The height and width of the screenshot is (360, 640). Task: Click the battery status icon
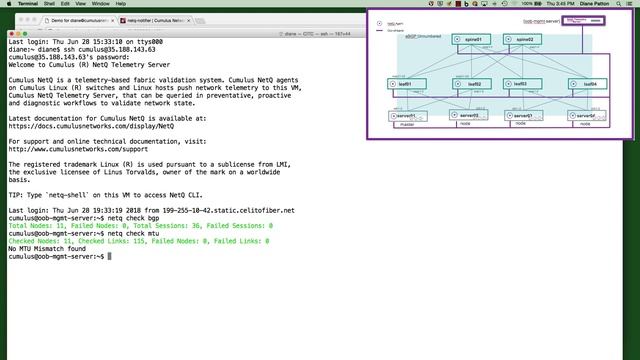click(x=538, y=4)
